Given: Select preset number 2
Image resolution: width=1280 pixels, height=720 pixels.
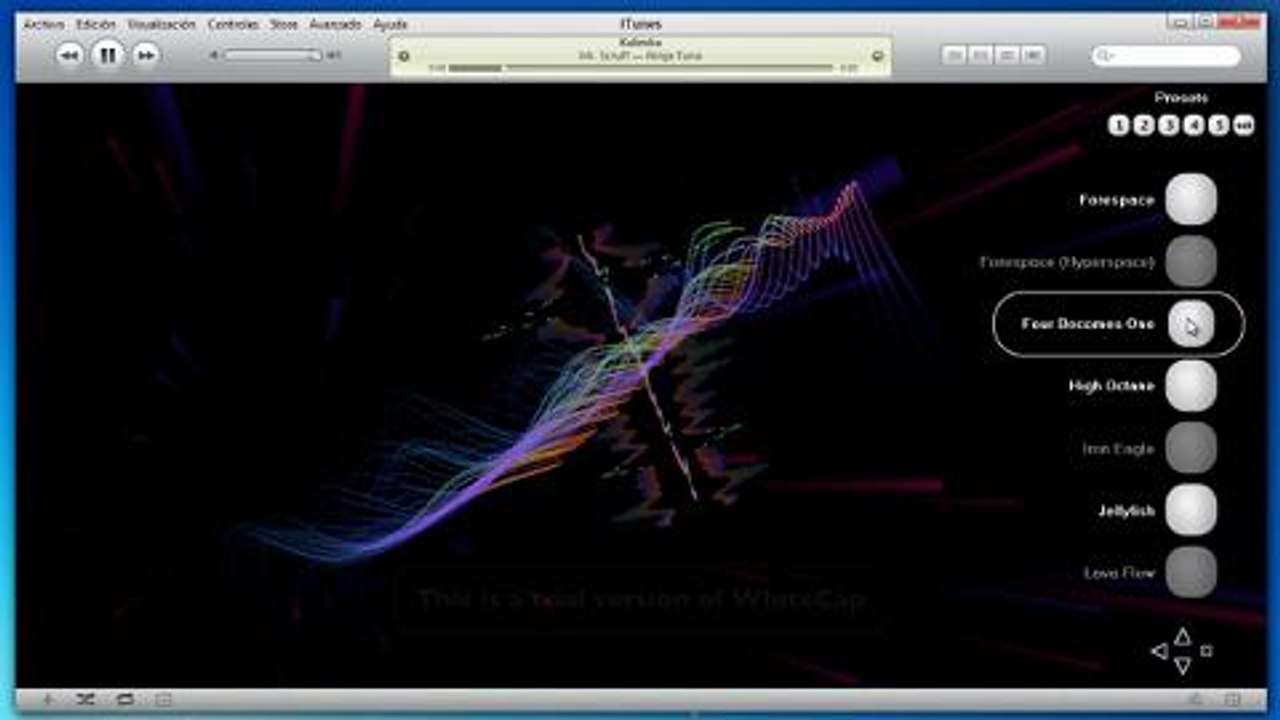Looking at the screenshot, I should tap(1144, 125).
